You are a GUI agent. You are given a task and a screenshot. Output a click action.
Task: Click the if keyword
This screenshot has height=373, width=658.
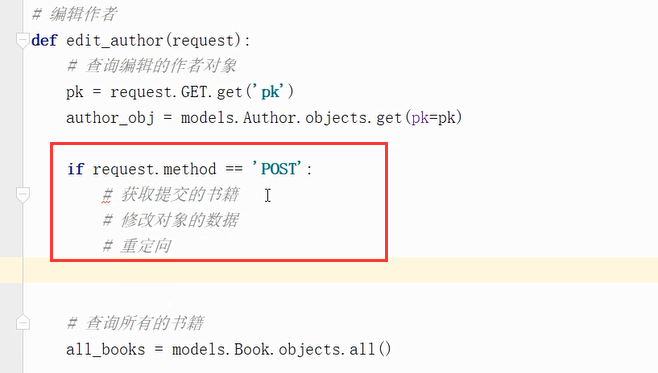[76, 169]
